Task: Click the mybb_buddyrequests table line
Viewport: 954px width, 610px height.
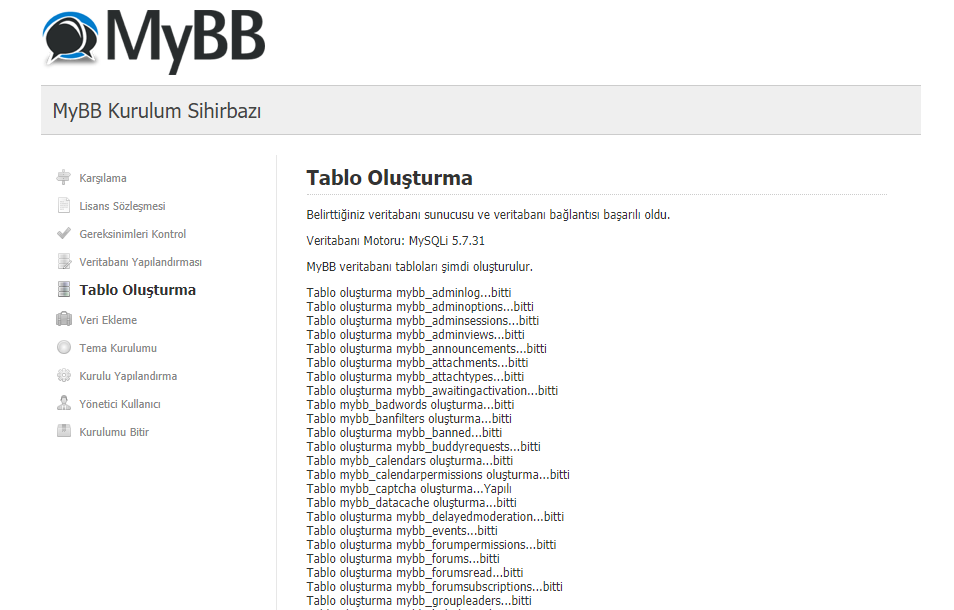Action: pyautogui.click(x=423, y=446)
